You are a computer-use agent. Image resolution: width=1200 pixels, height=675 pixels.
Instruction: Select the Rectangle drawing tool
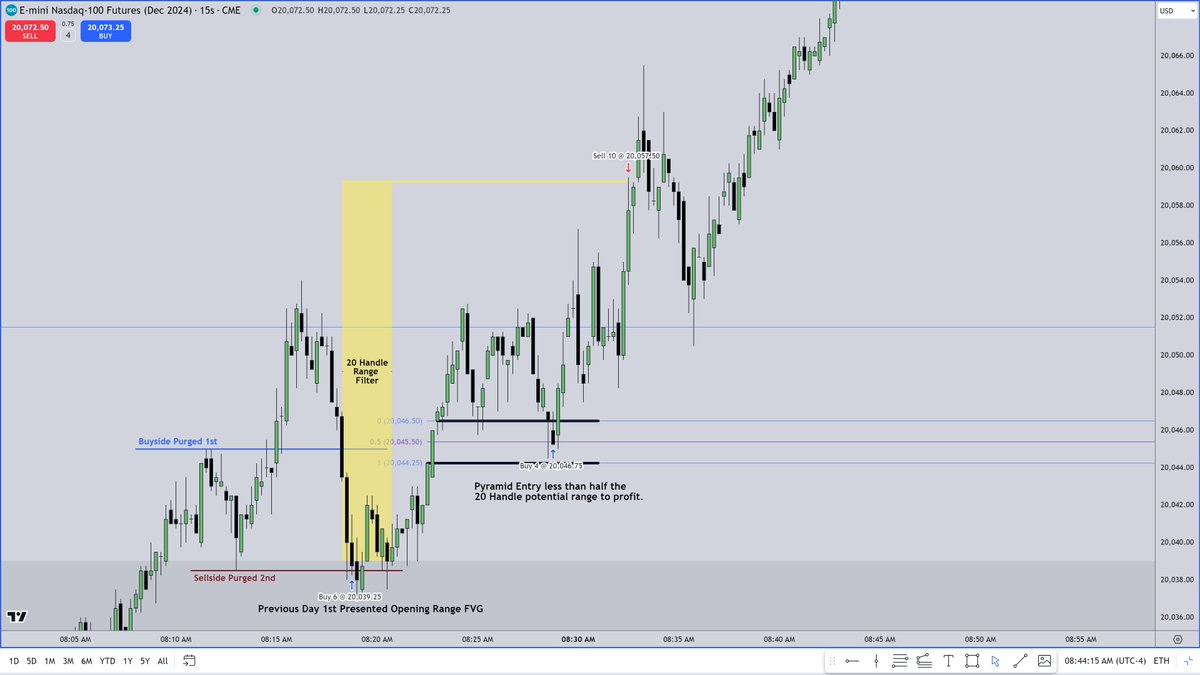click(972, 660)
